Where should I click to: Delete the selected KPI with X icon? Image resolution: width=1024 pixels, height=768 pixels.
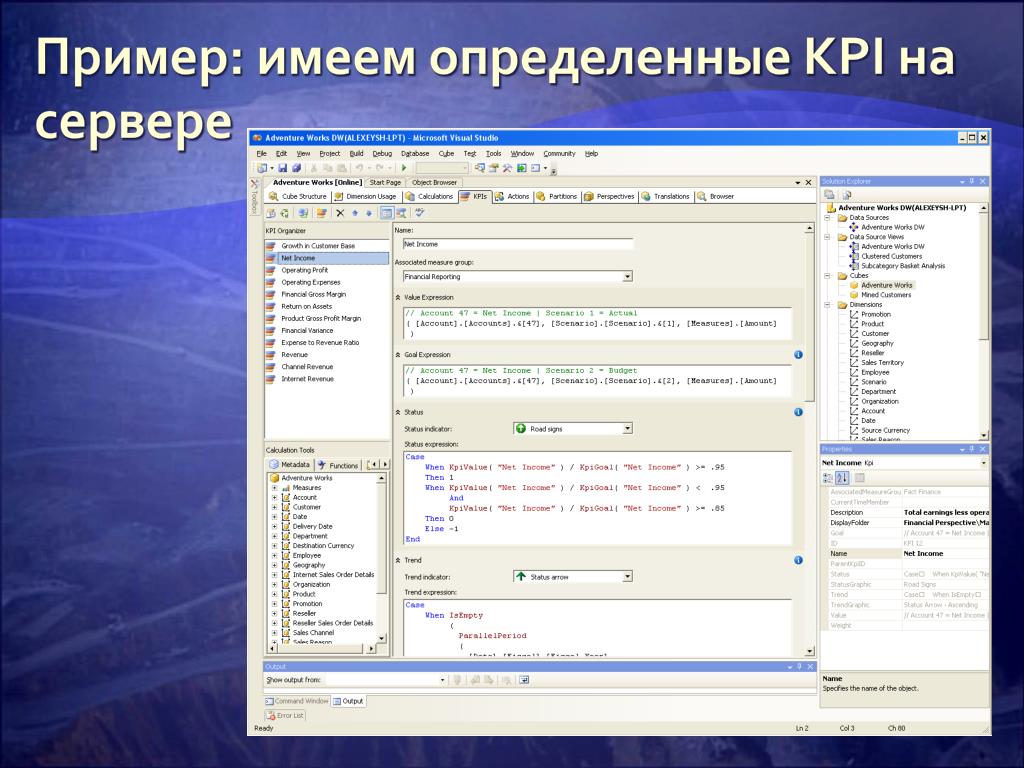pos(340,213)
